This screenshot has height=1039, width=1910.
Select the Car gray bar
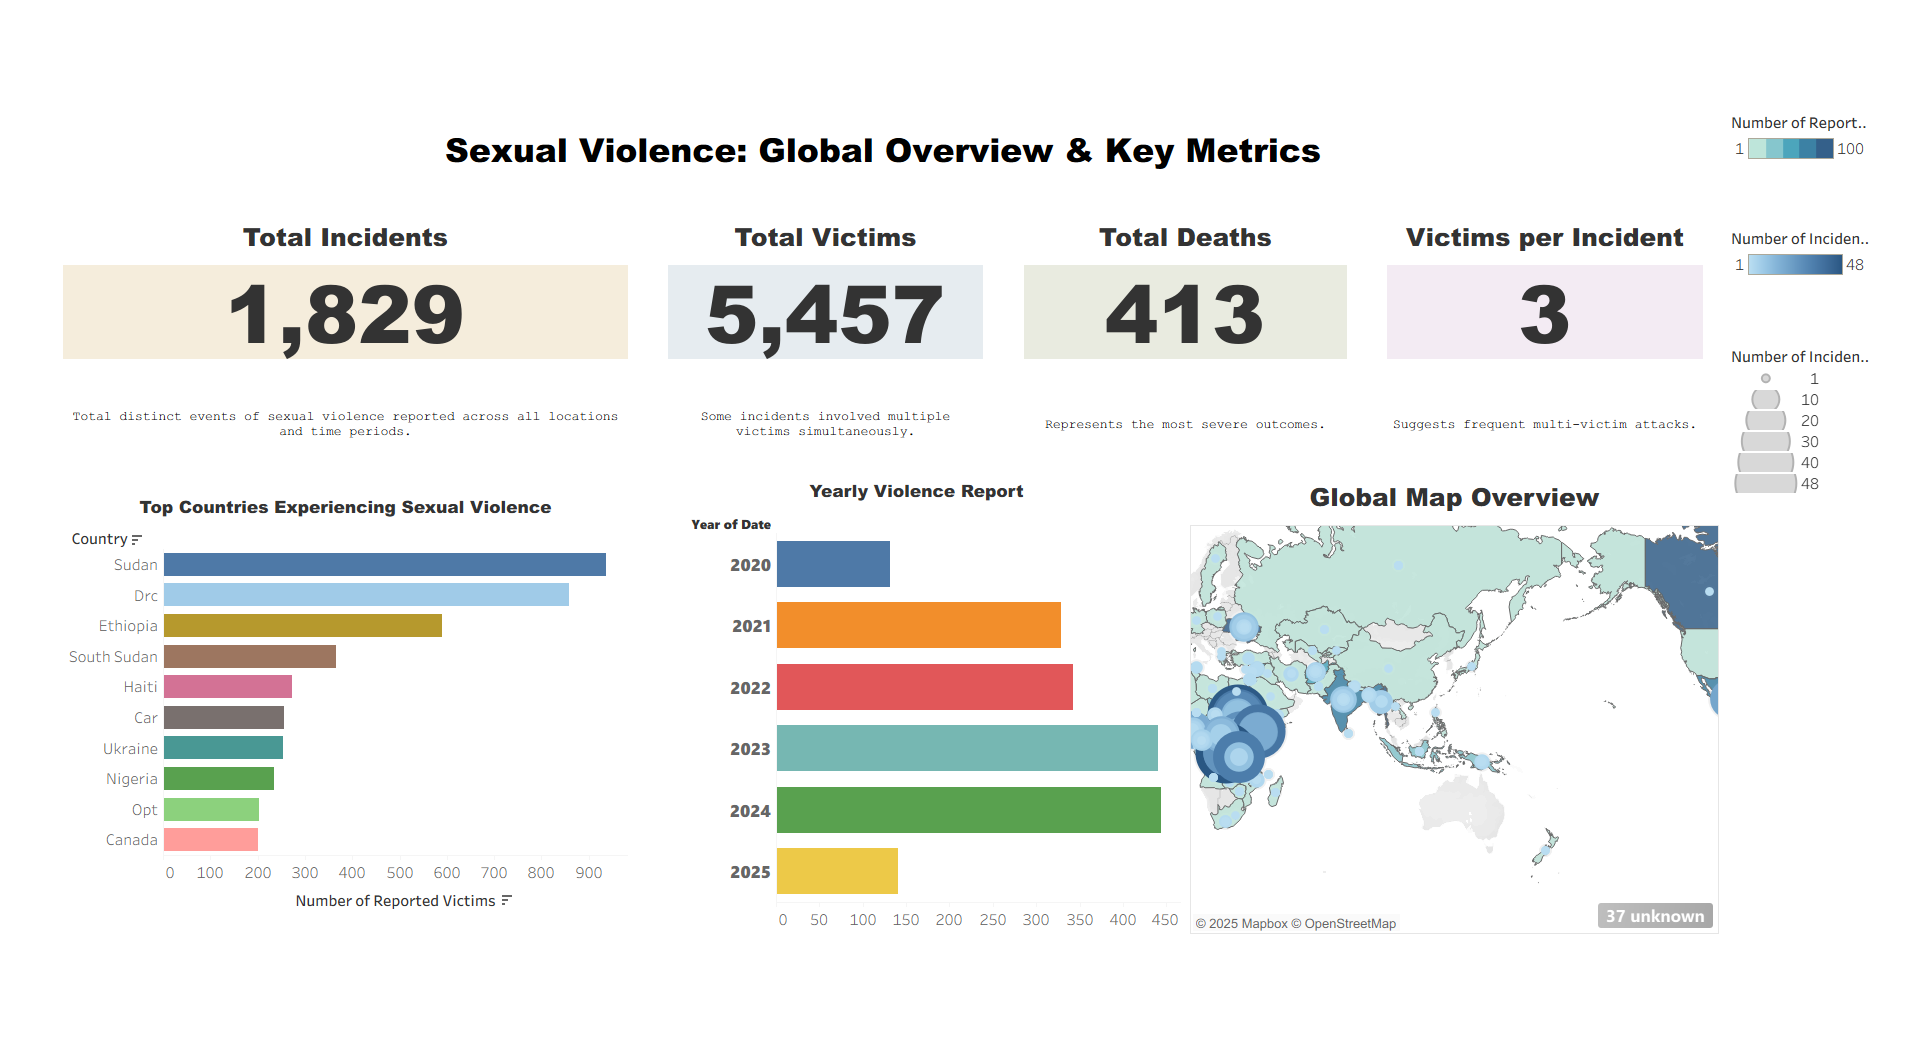point(224,717)
